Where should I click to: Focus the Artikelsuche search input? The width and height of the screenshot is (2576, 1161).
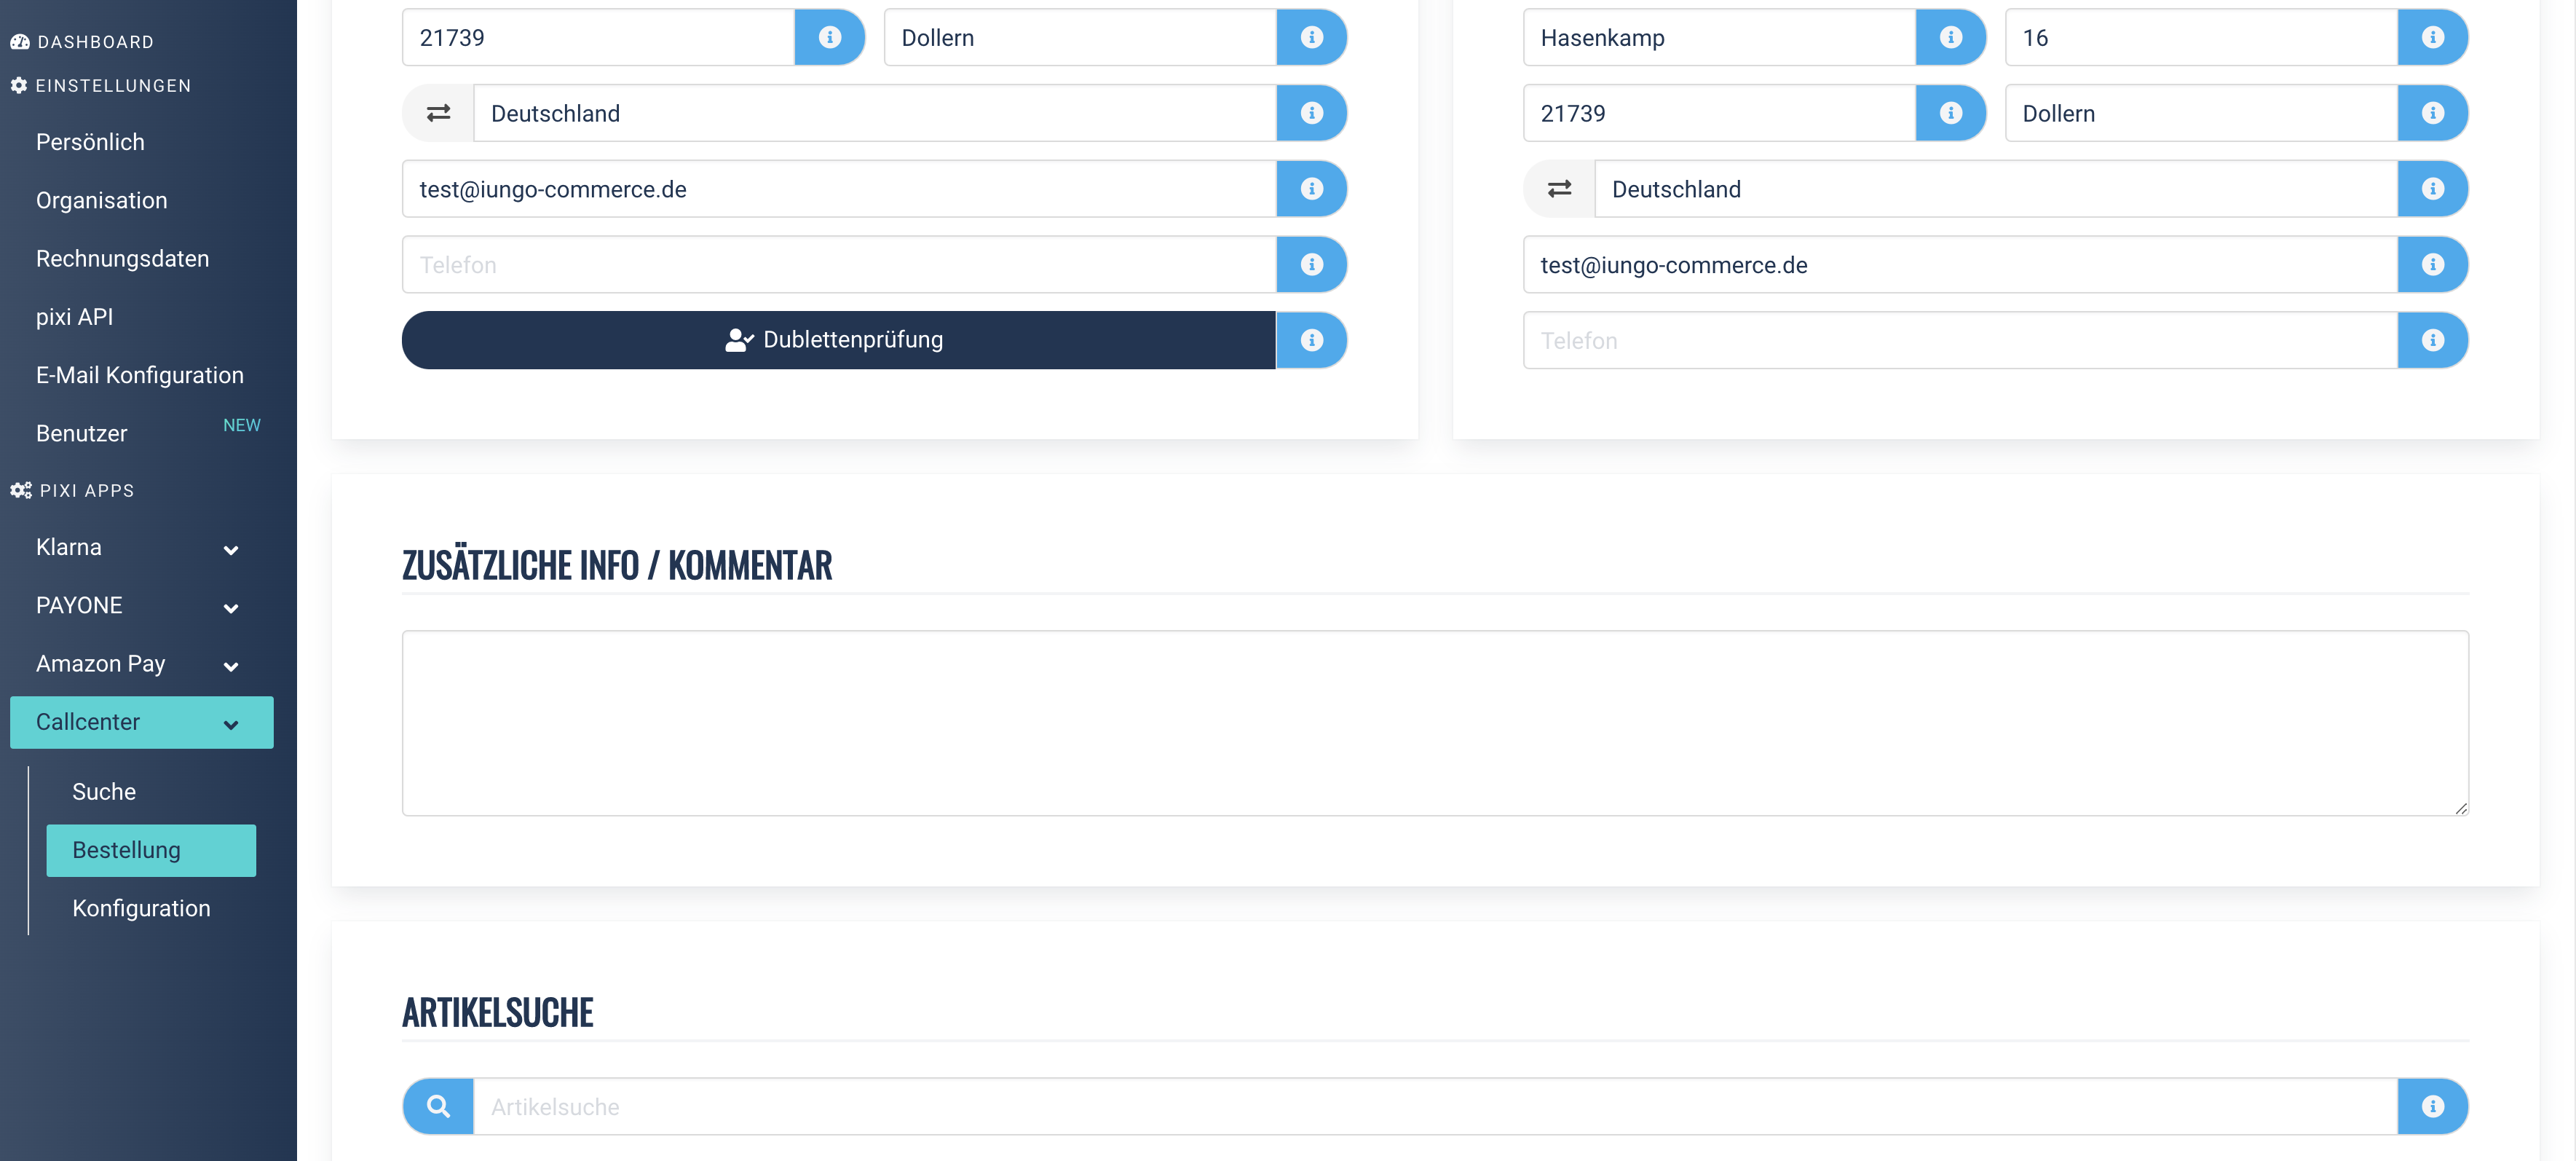point(1435,1106)
